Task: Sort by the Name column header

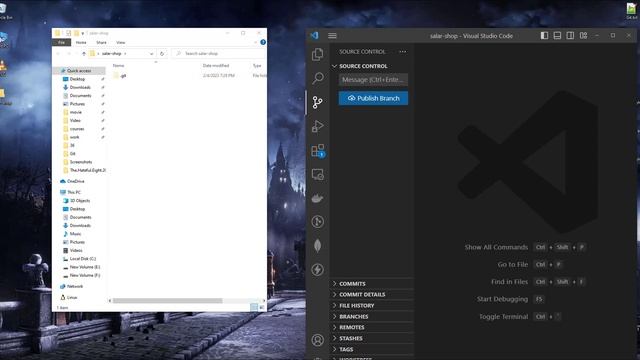Action: click(x=118, y=66)
